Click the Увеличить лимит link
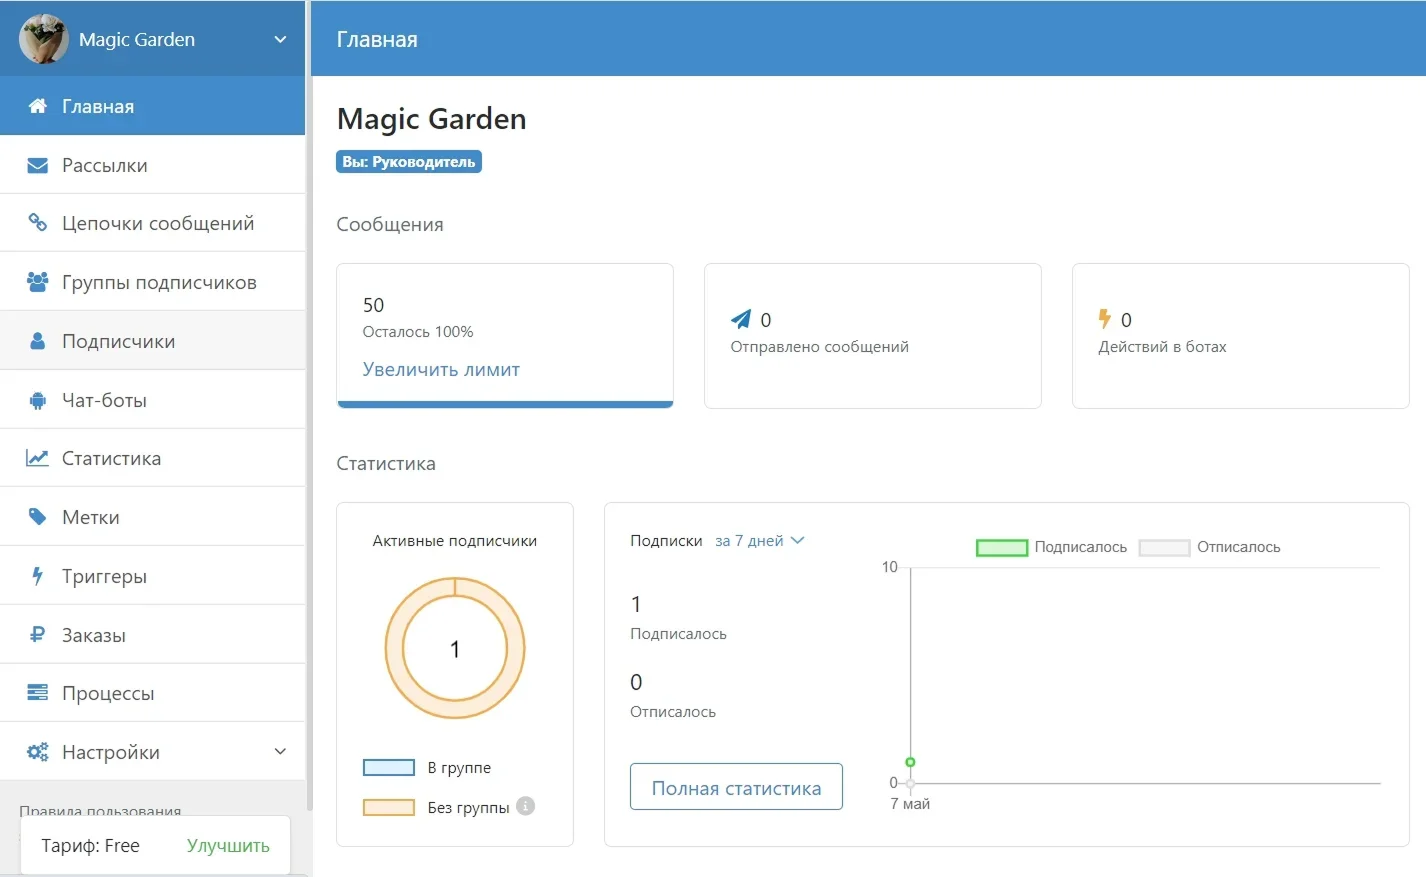This screenshot has height=877, width=1426. click(441, 369)
